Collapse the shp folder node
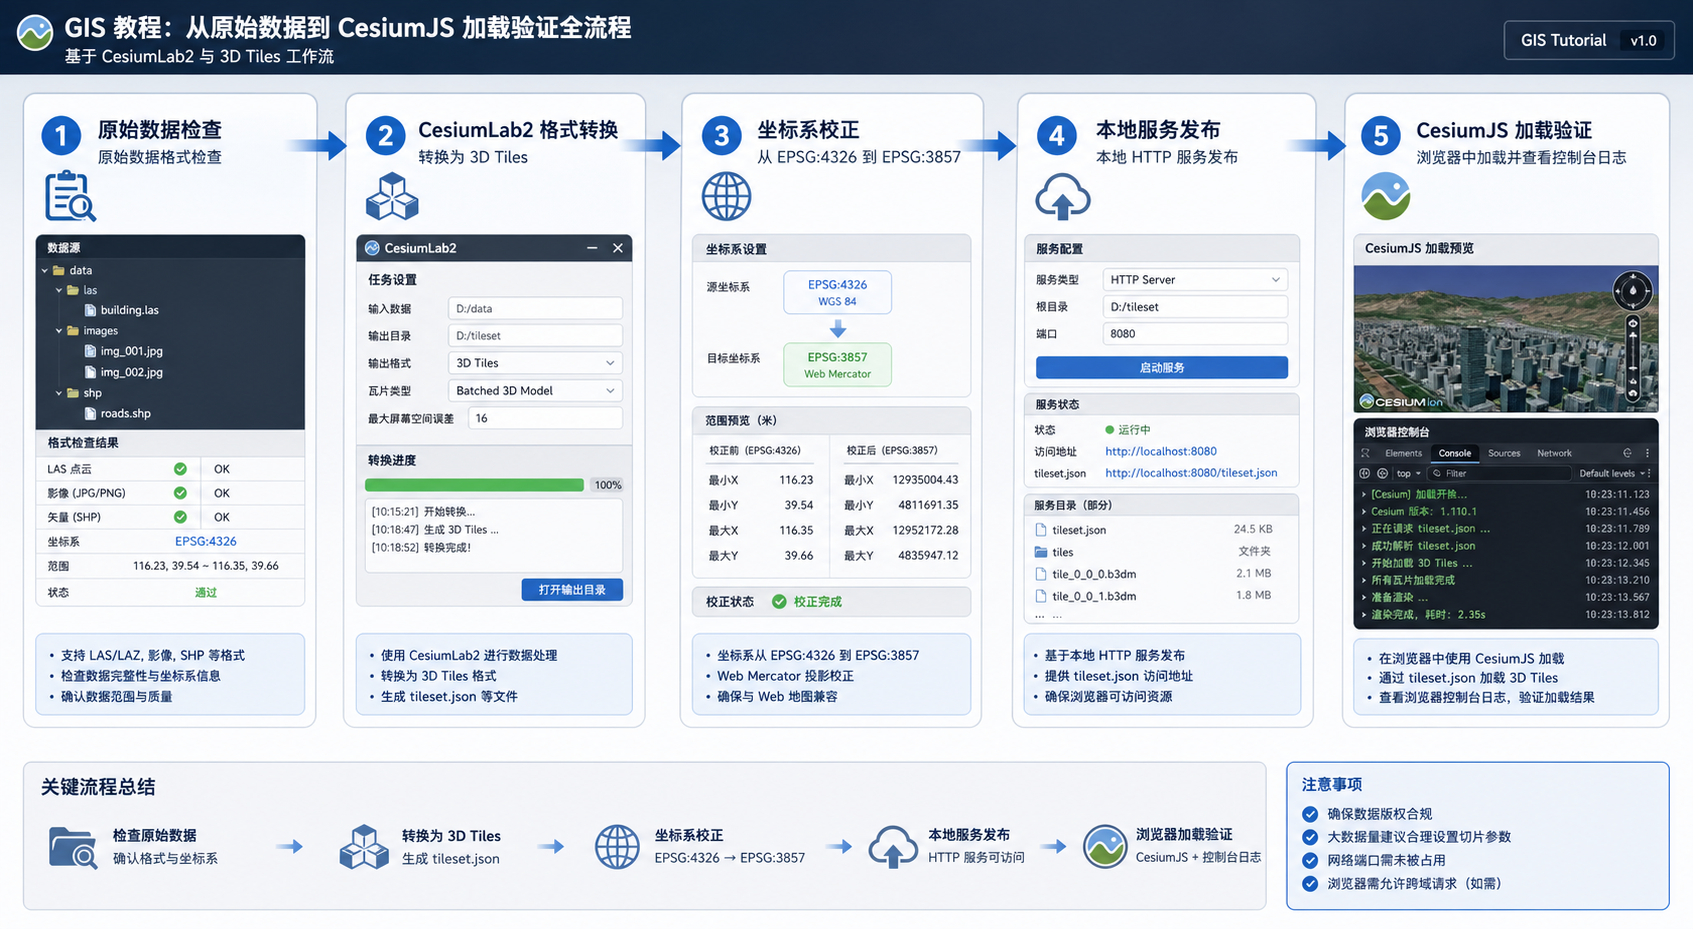This screenshot has height=929, width=1693. (x=59, y=394)
